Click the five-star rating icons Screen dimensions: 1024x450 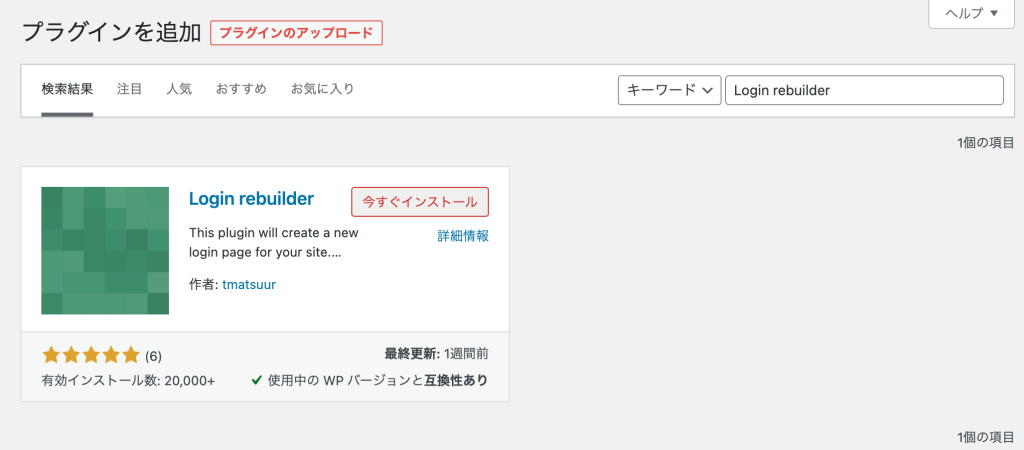pos(91,355)
